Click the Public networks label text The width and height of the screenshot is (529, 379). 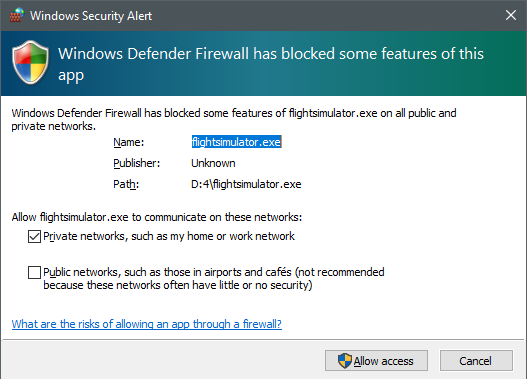pyautogui.click(x=214, y=278)
